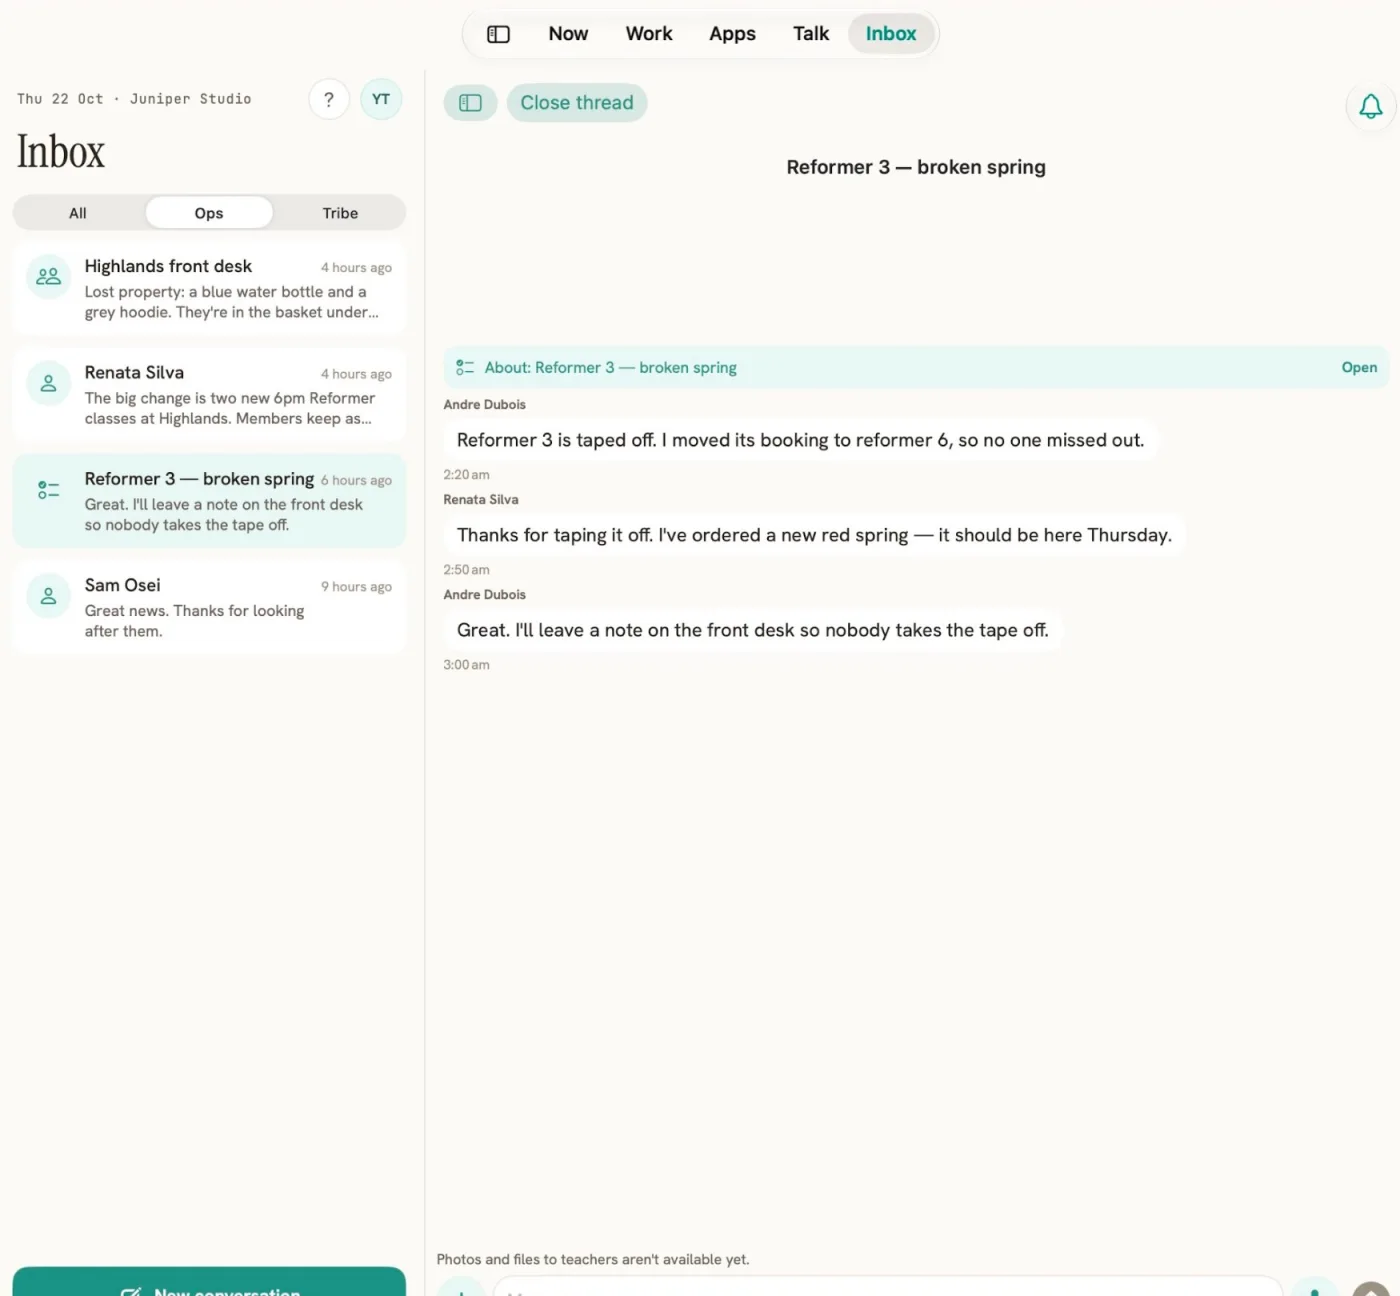Image resolution: width=1400 pixels, height=1296 pixels.
Task: Switch filter to All
Action: (78, 213)
